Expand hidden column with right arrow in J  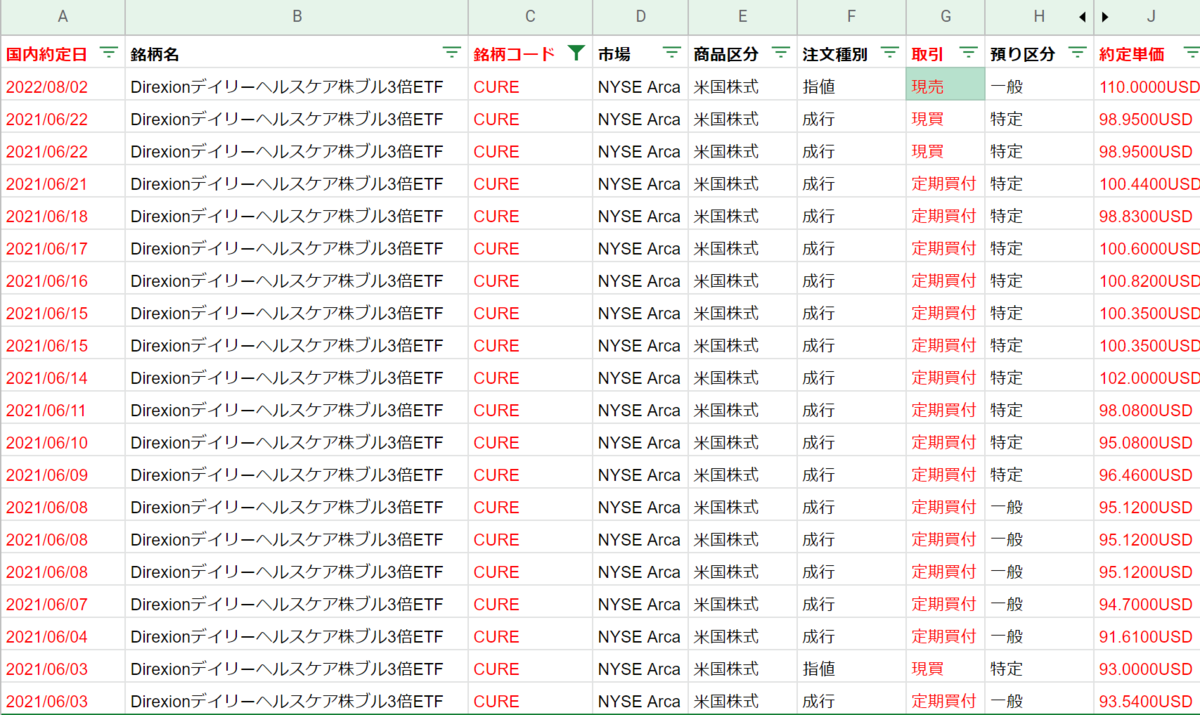pos(1105,16)
